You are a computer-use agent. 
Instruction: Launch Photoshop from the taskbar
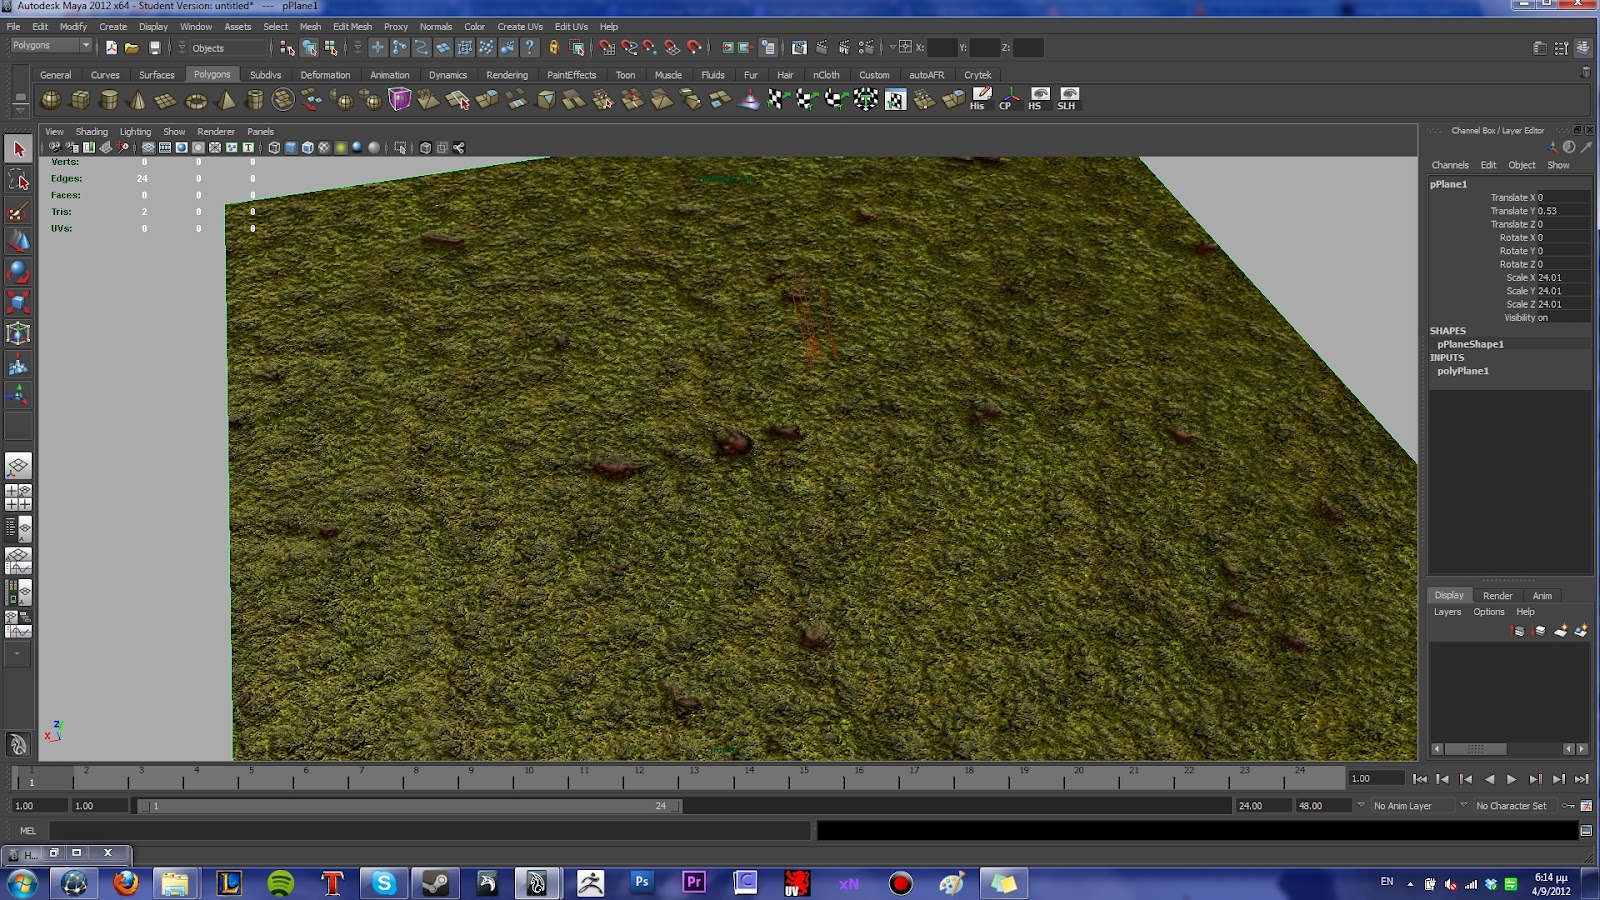click(640, 883)
